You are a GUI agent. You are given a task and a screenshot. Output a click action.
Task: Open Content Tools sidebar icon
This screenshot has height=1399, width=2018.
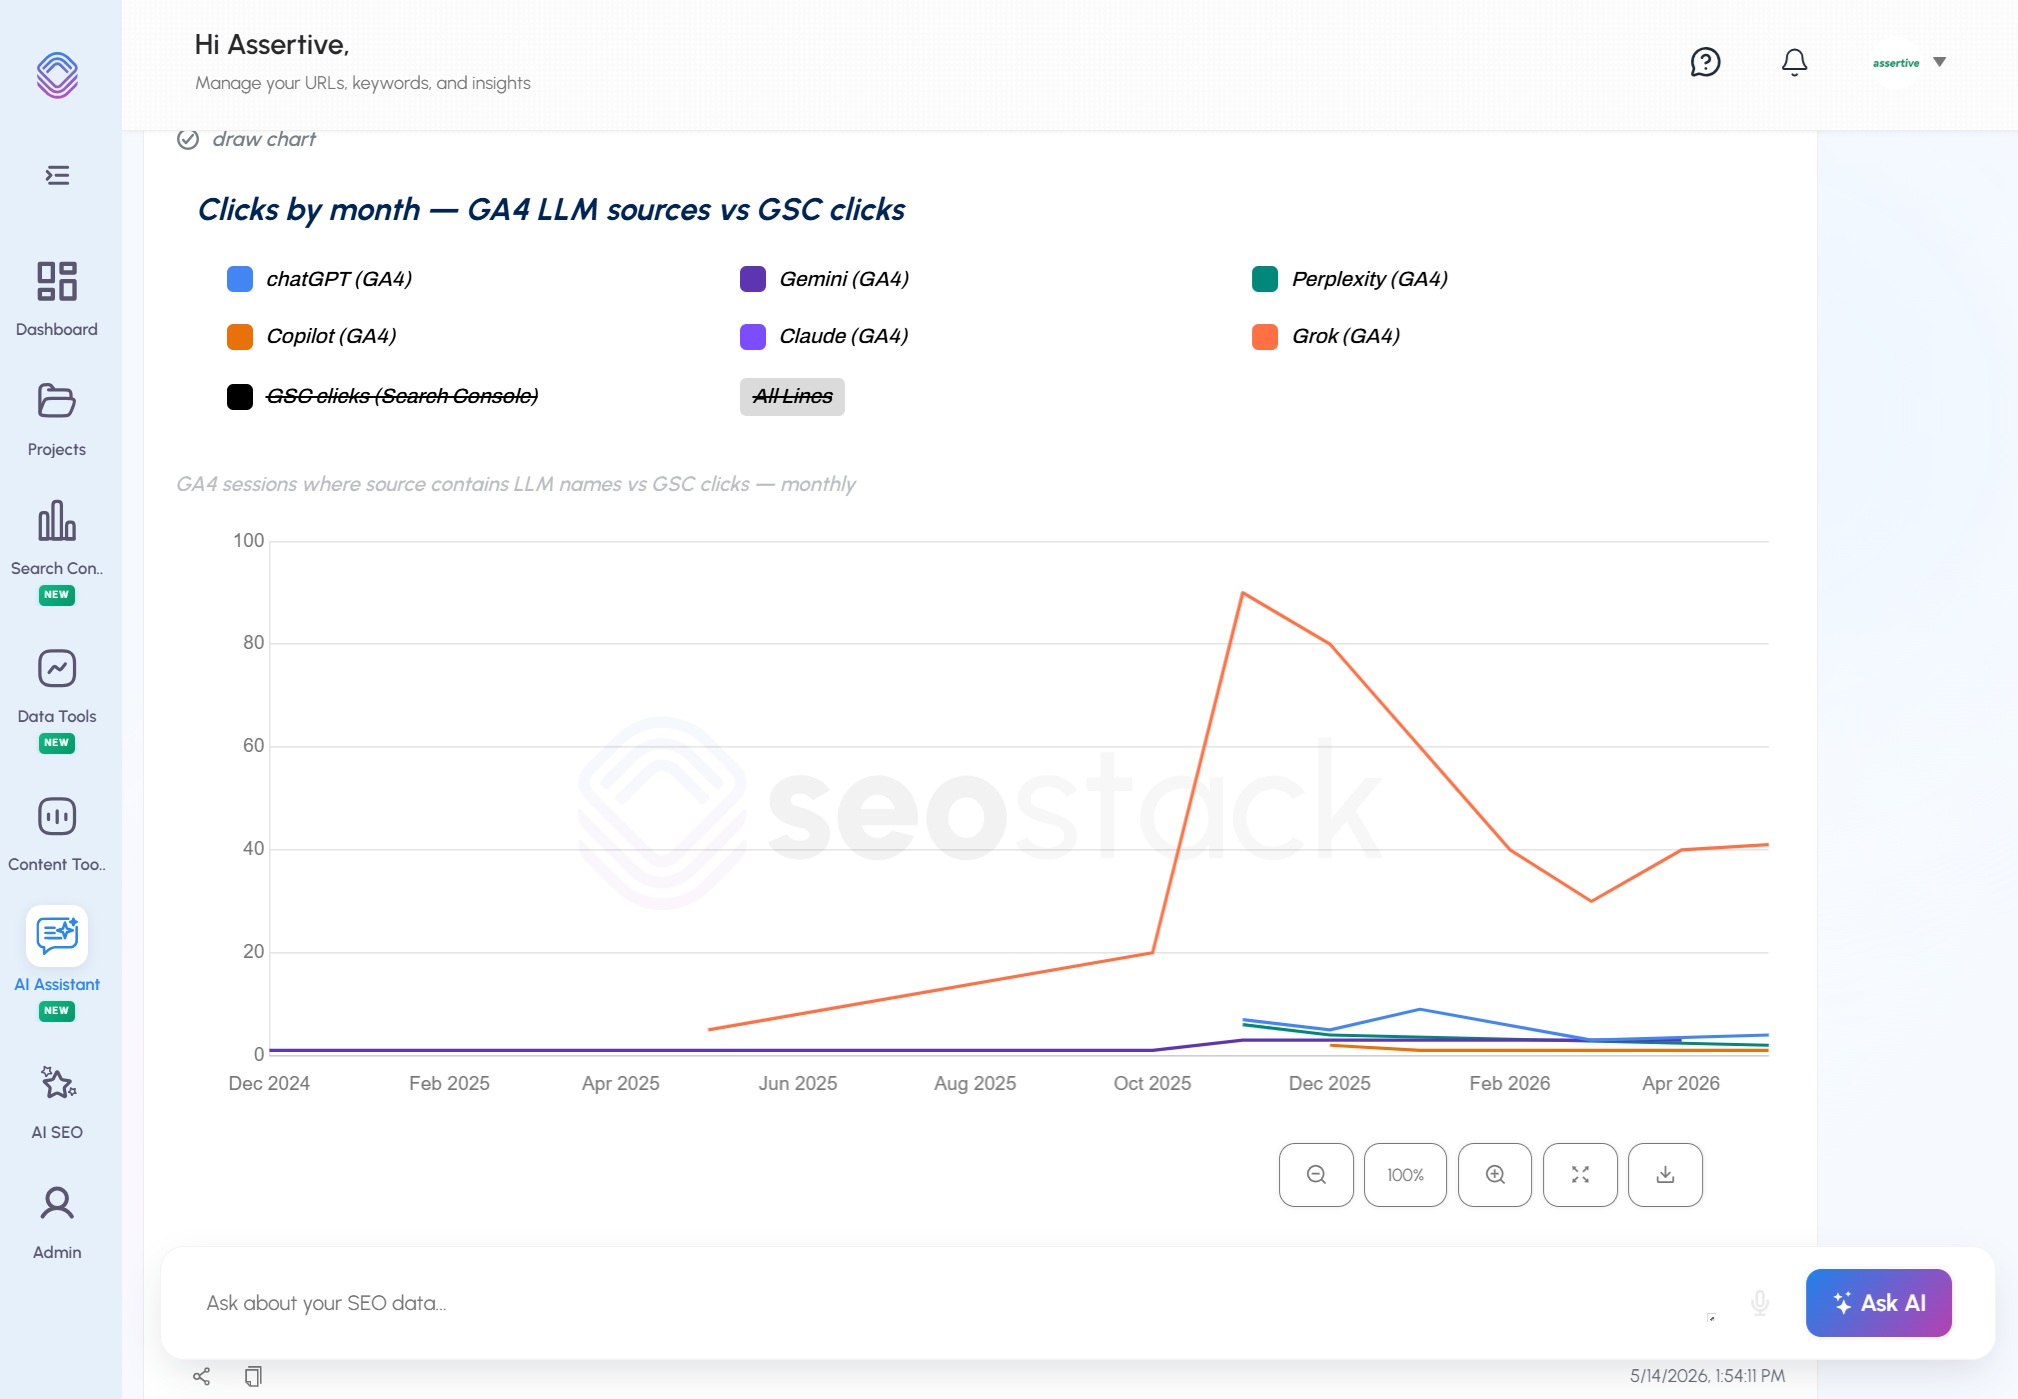57,816
